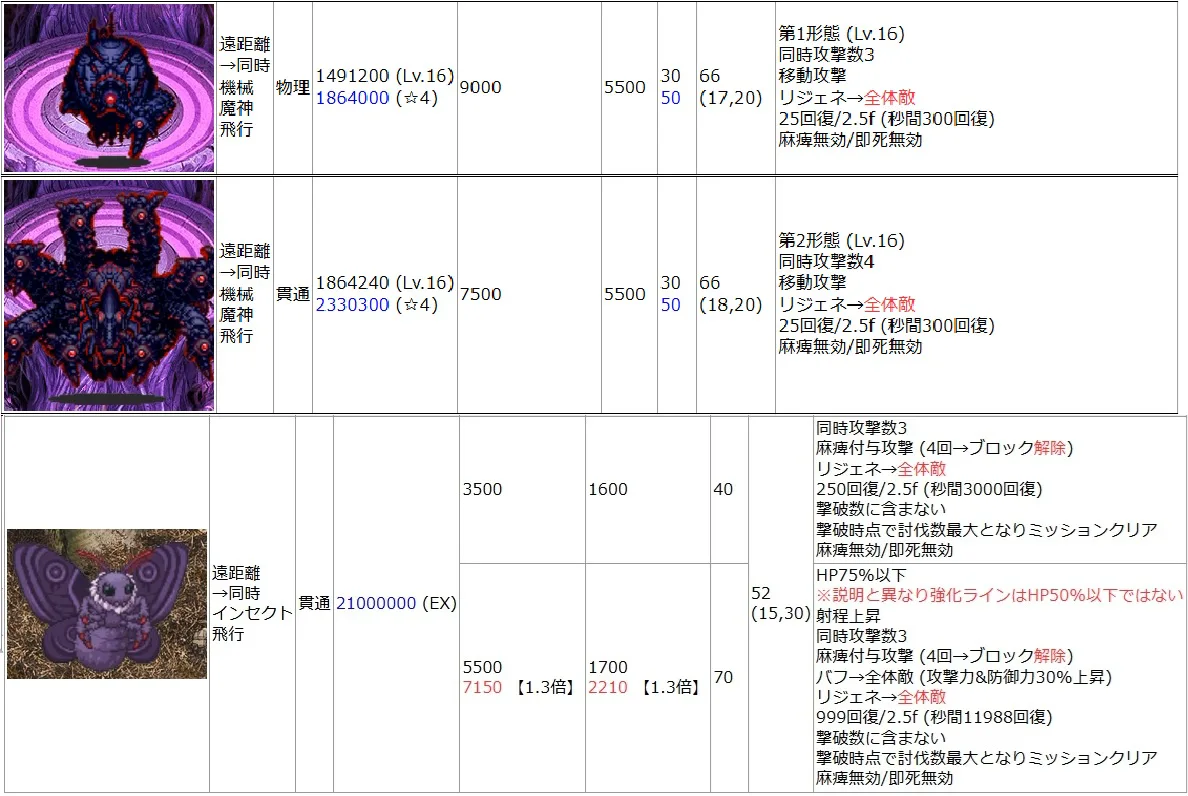Screen dimensions: 1188x796
Task: Select the moth attack value 3500
Action: [483, 489]
